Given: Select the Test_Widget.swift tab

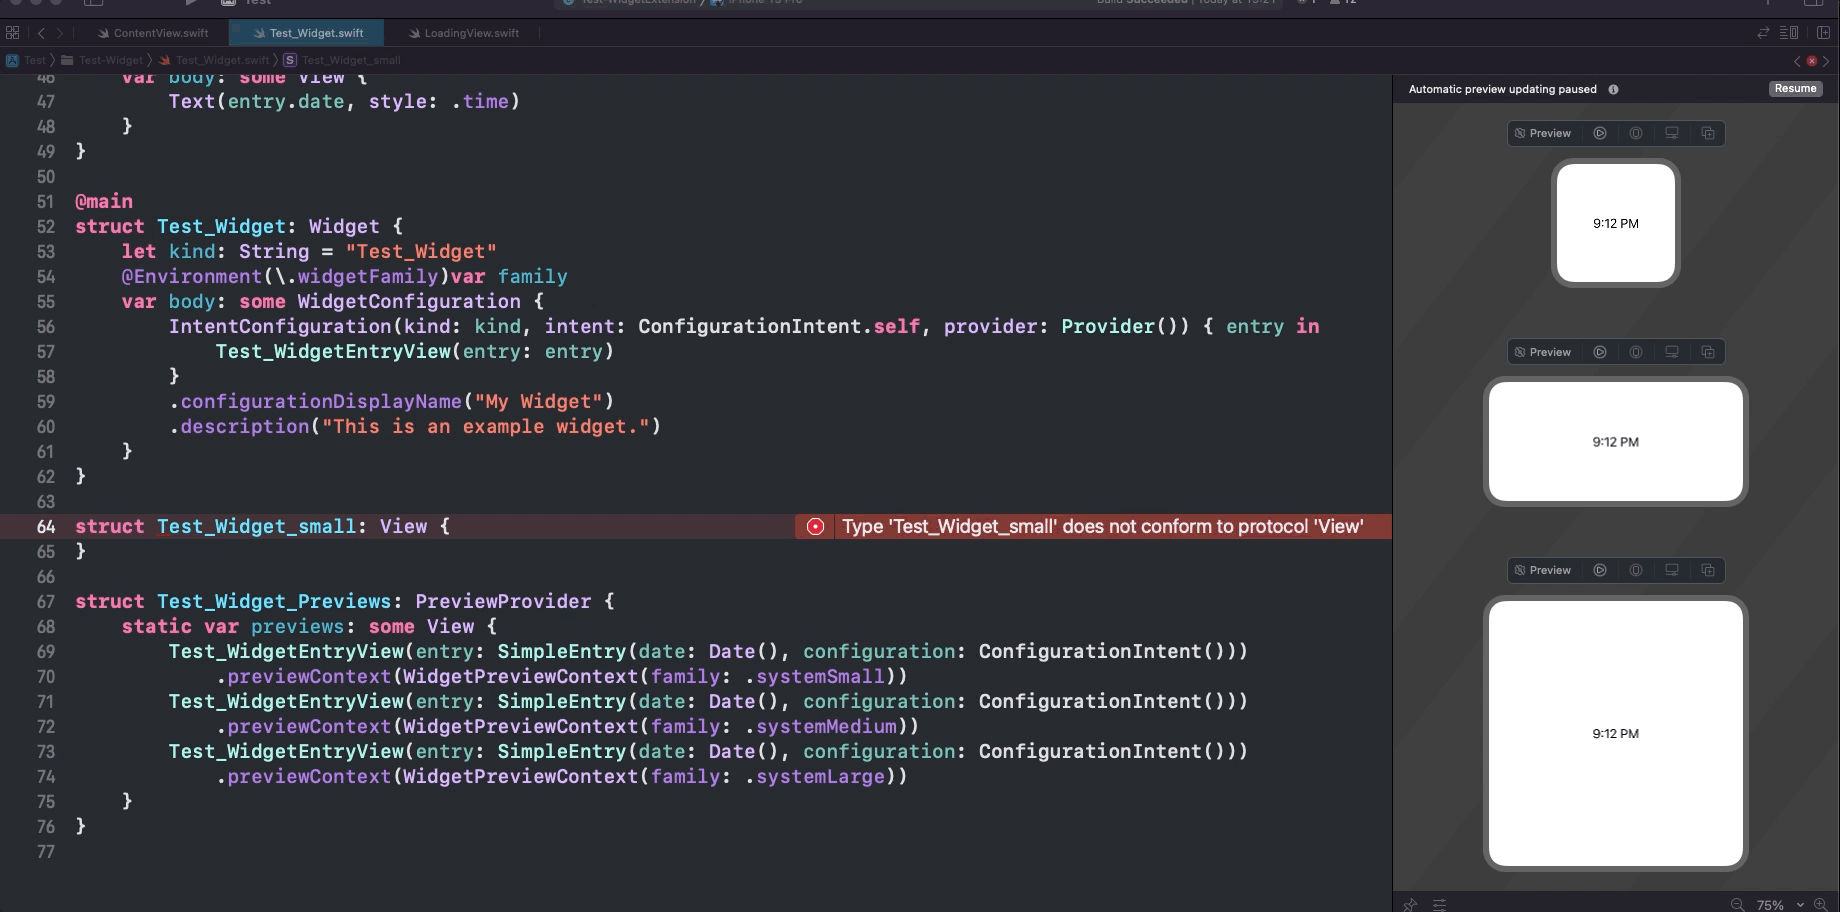Looking at the screenshot, I should [308, 33].
